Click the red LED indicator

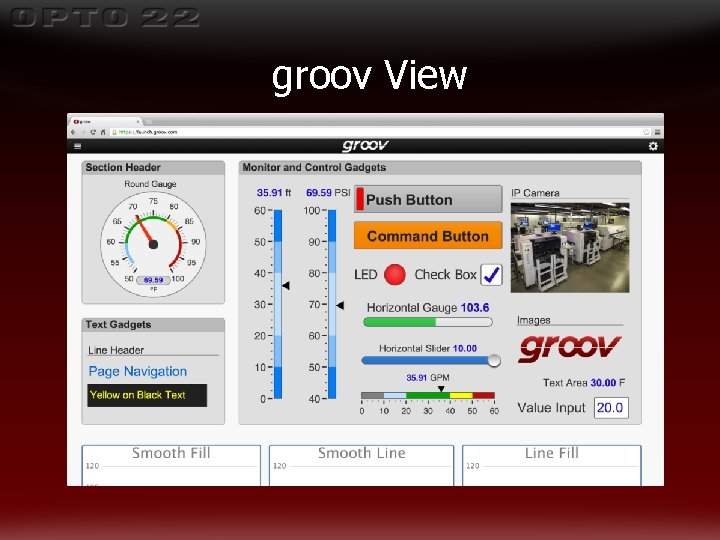pos(395,275)
